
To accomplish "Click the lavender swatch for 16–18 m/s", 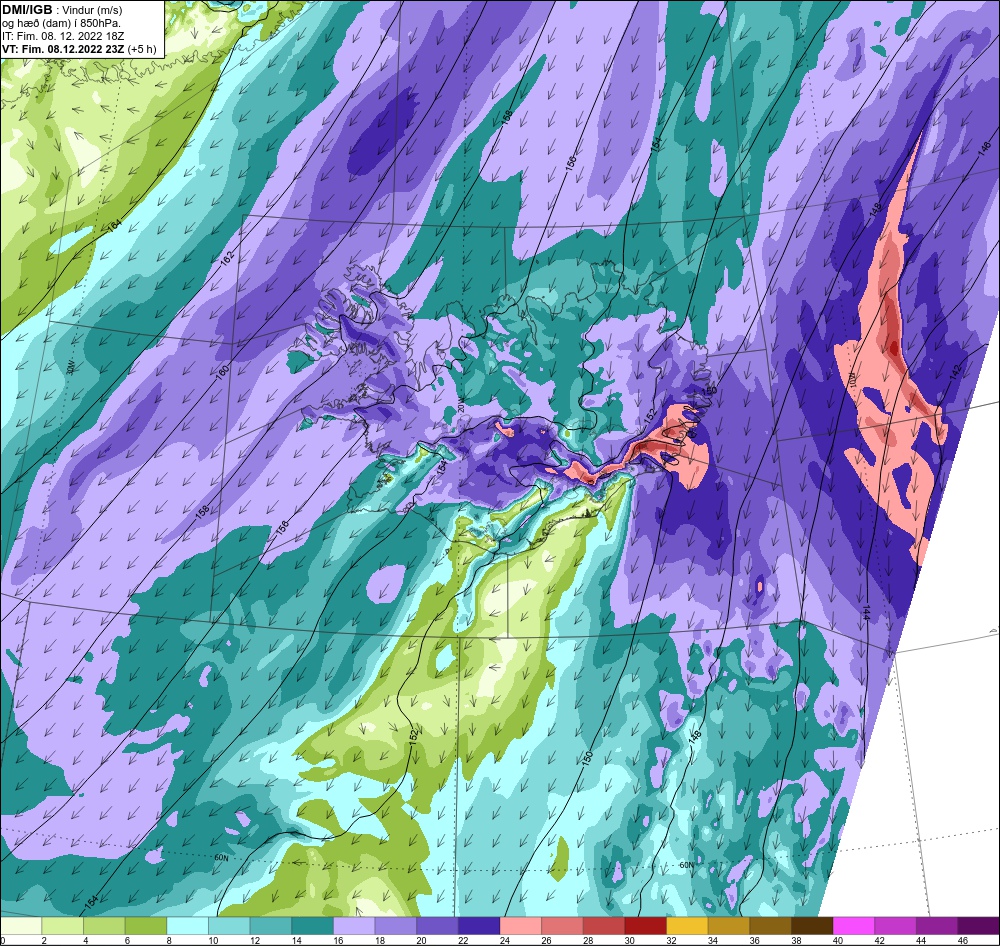I will pyautogui.click(x=354, y=925).
